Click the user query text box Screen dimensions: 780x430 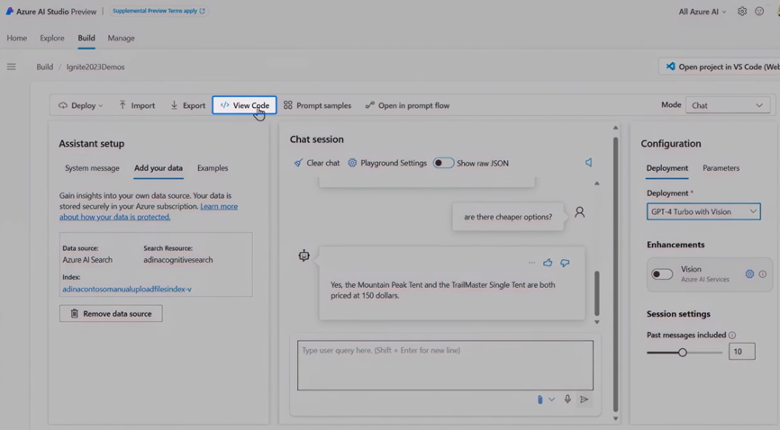pos(445,365)
